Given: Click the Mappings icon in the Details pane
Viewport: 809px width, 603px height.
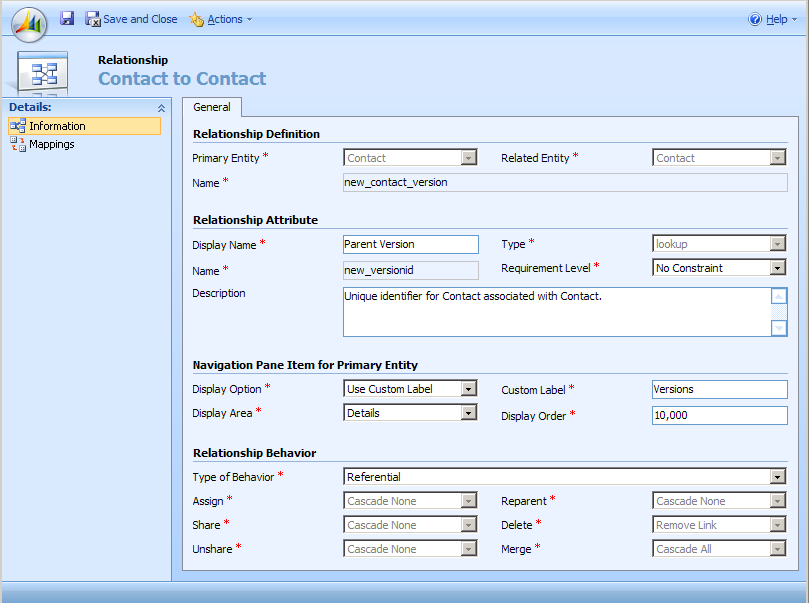Looking at the screenshot, I should click(18, 143).
